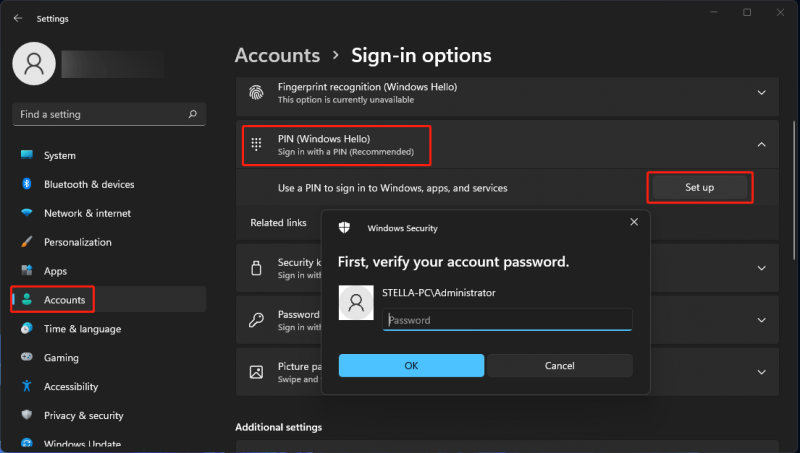Click the Security key USB icon

[256, 268]
